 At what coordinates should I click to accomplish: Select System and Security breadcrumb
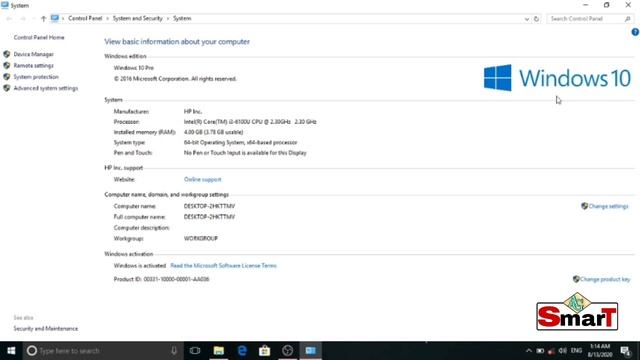138,18
